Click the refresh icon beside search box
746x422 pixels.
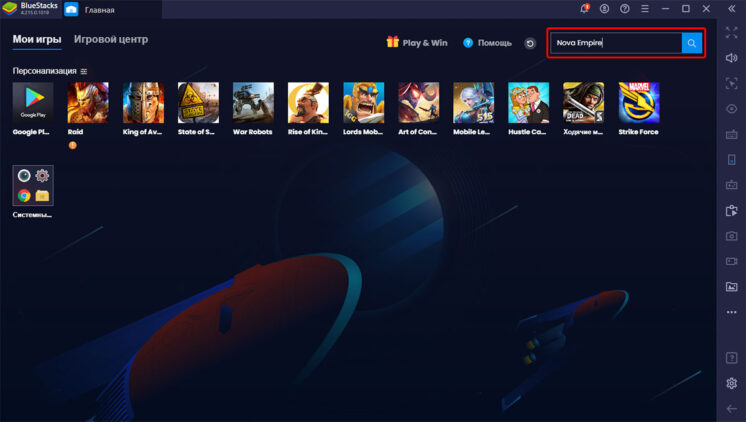point(530,44)
